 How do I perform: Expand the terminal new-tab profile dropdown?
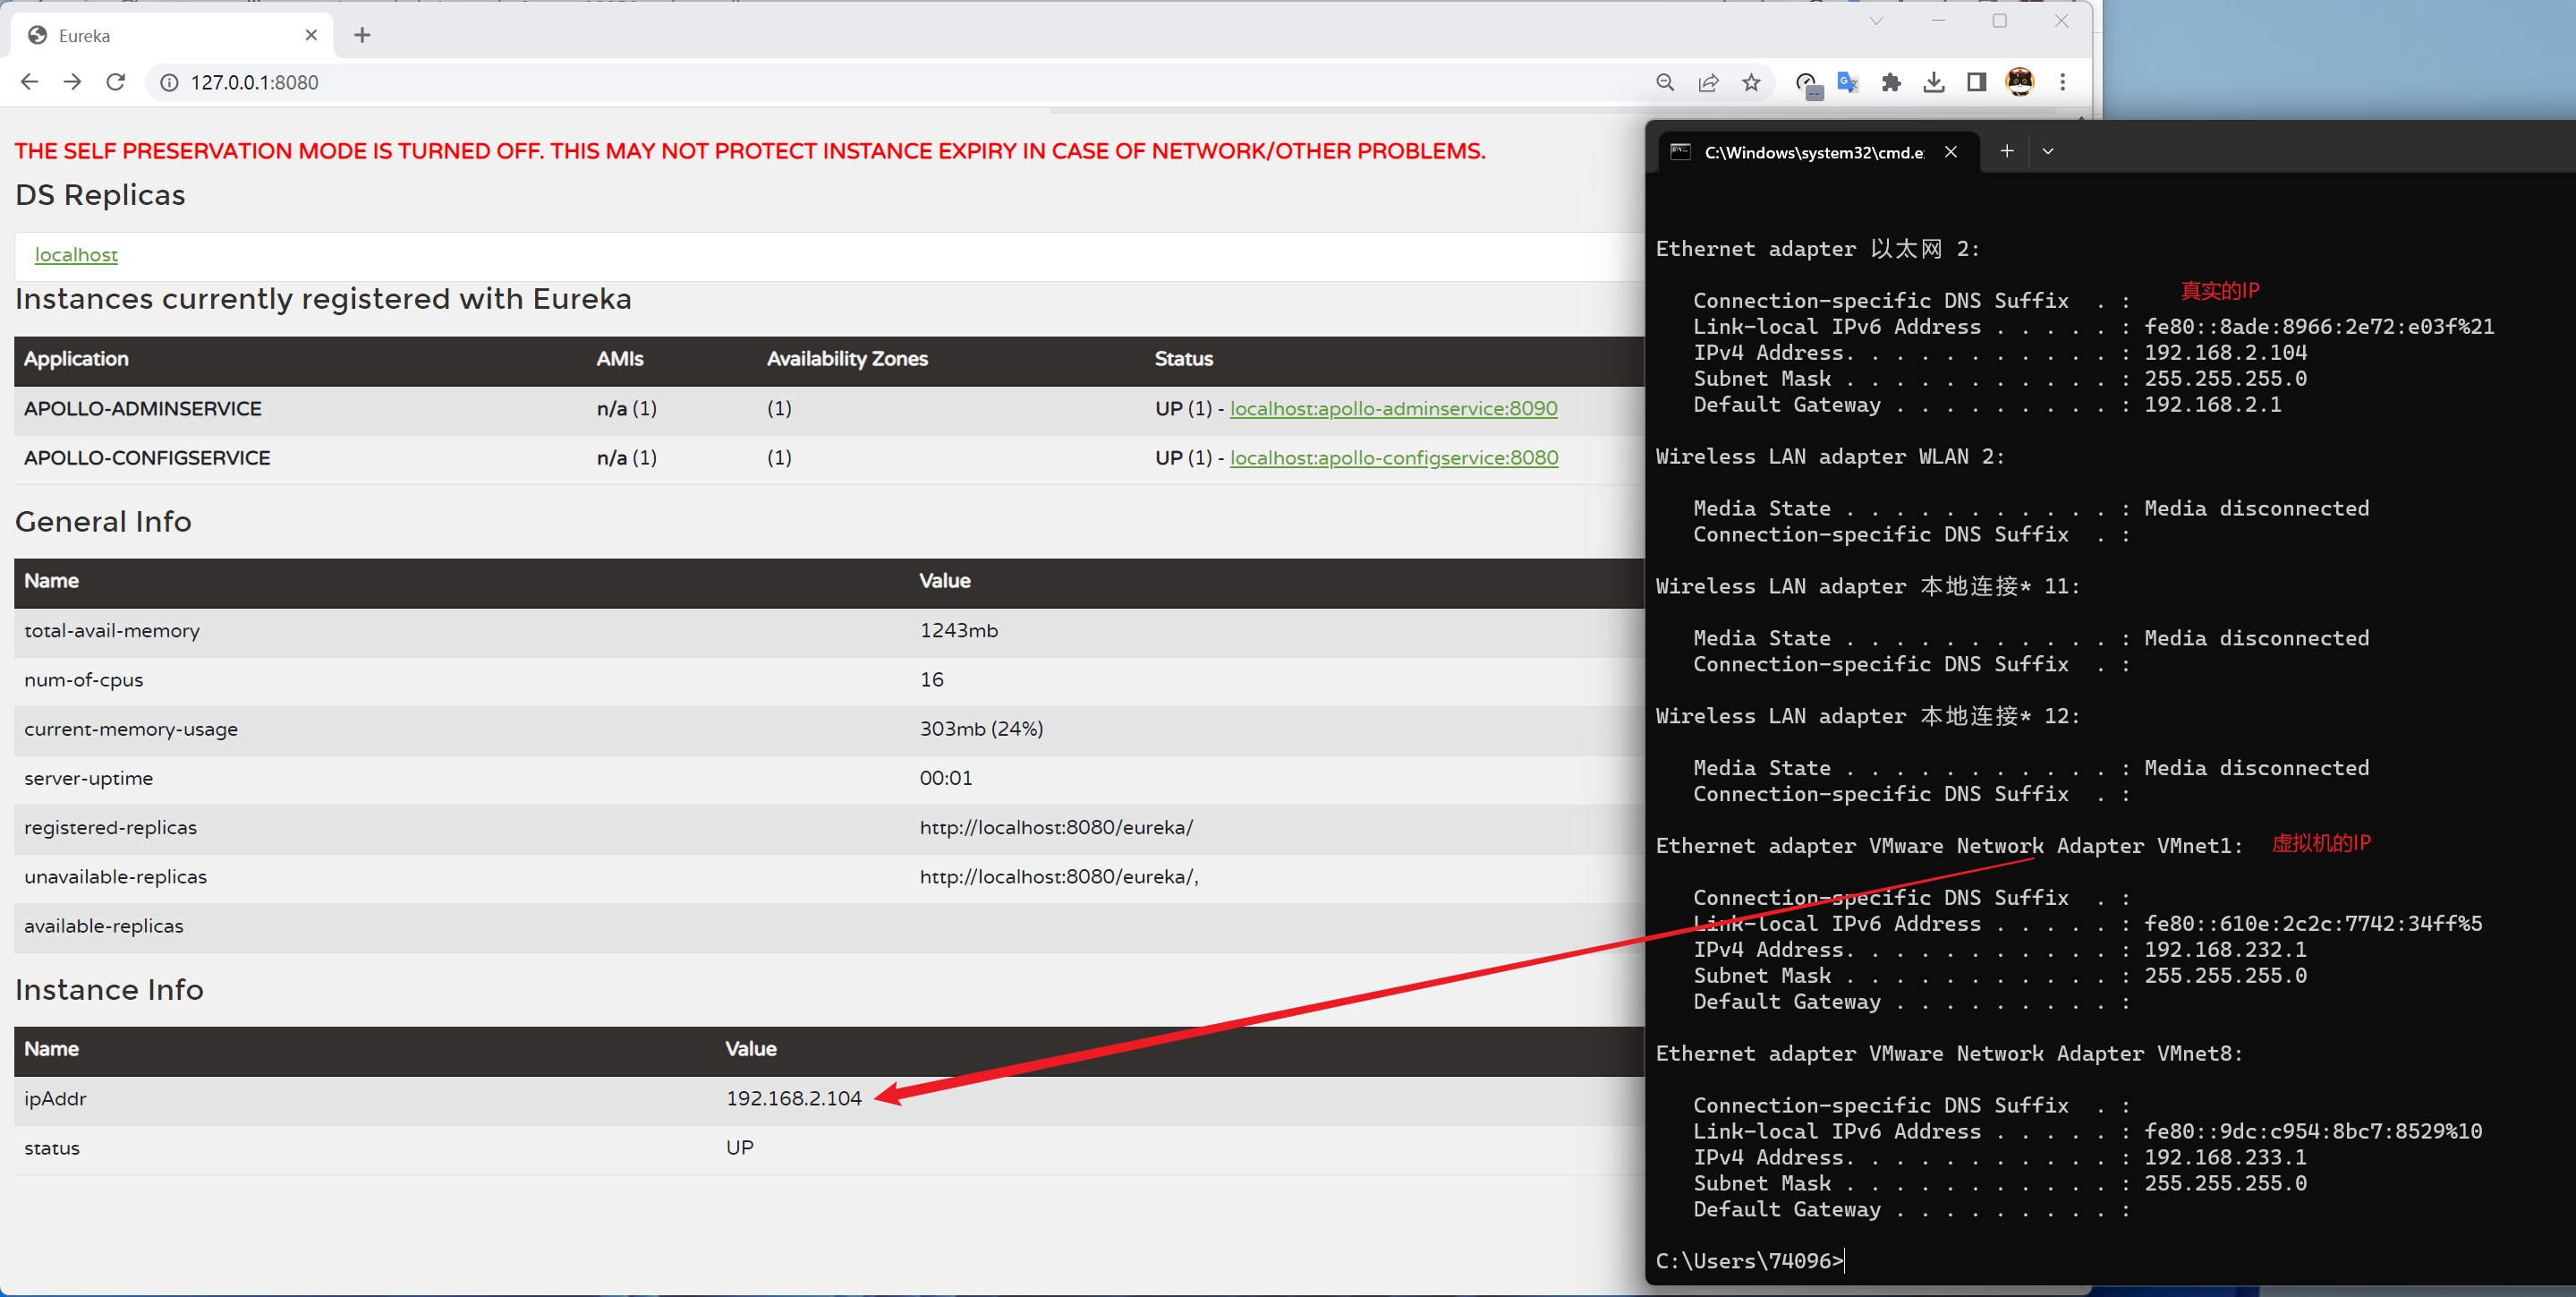coord(2048,151)
